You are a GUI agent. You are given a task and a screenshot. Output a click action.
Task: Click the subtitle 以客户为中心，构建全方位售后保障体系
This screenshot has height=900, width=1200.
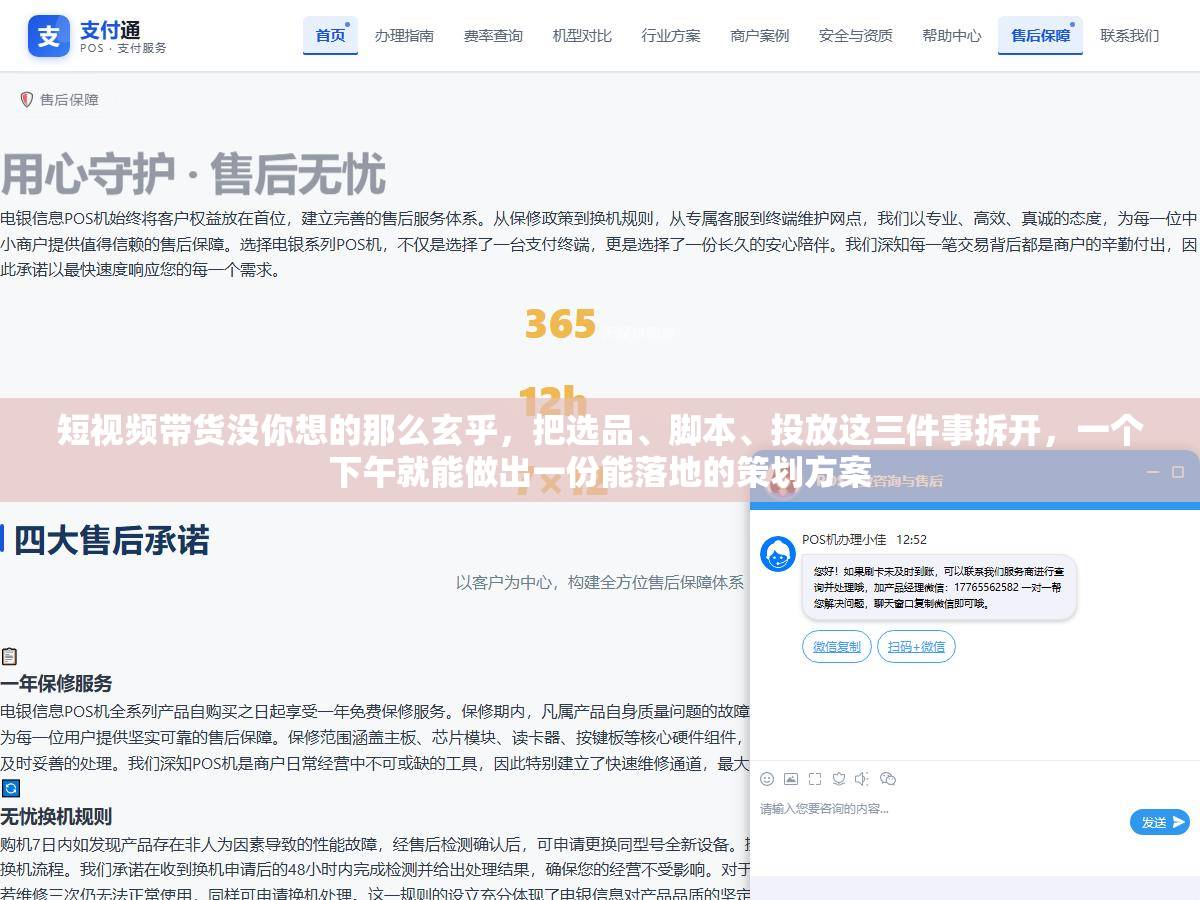[600, 582]
